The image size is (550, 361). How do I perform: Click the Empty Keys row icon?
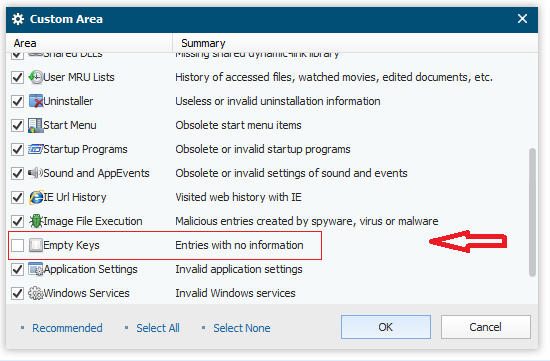[35, 245]
